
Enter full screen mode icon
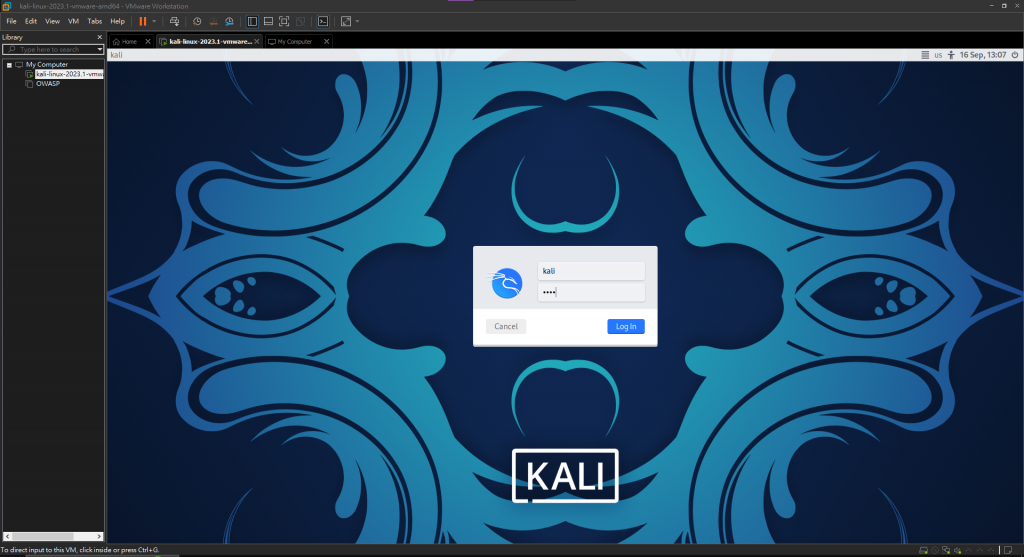point(284,21)
